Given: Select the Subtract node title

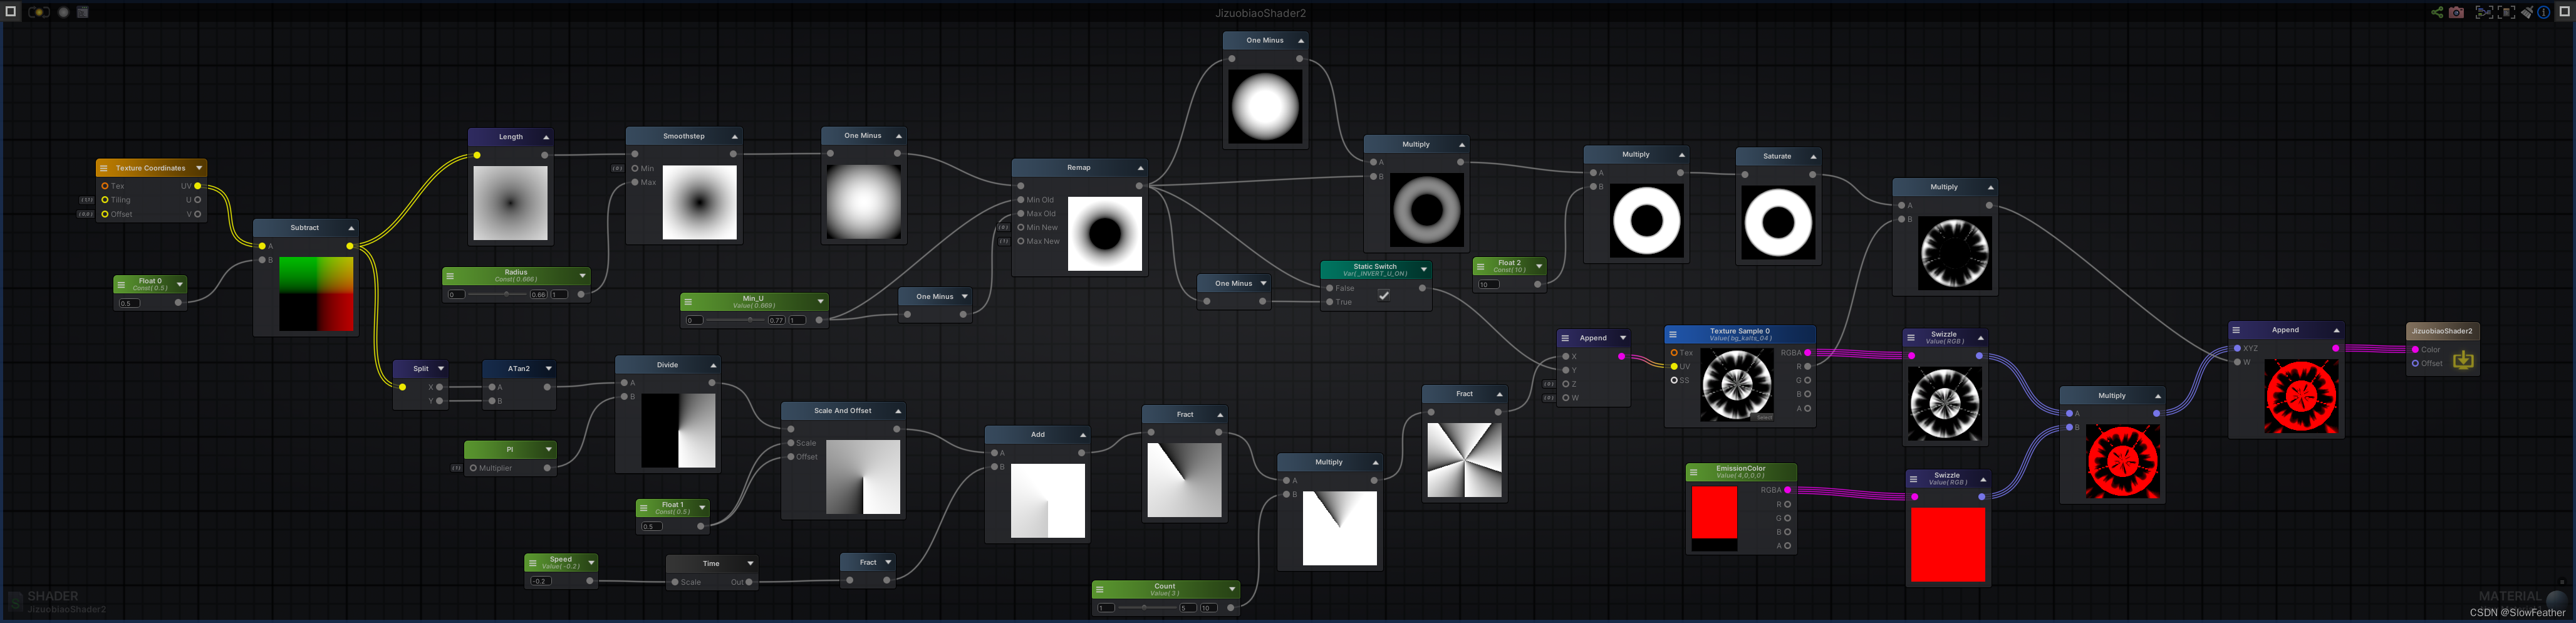Looking at the screenshot, I should (305, 228).
